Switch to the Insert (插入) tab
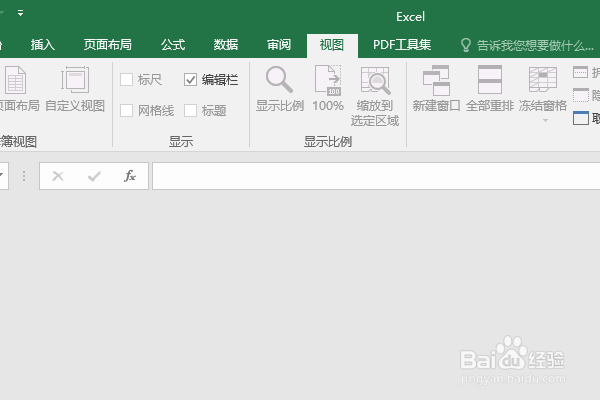600x400 pixels. point(42,45)
